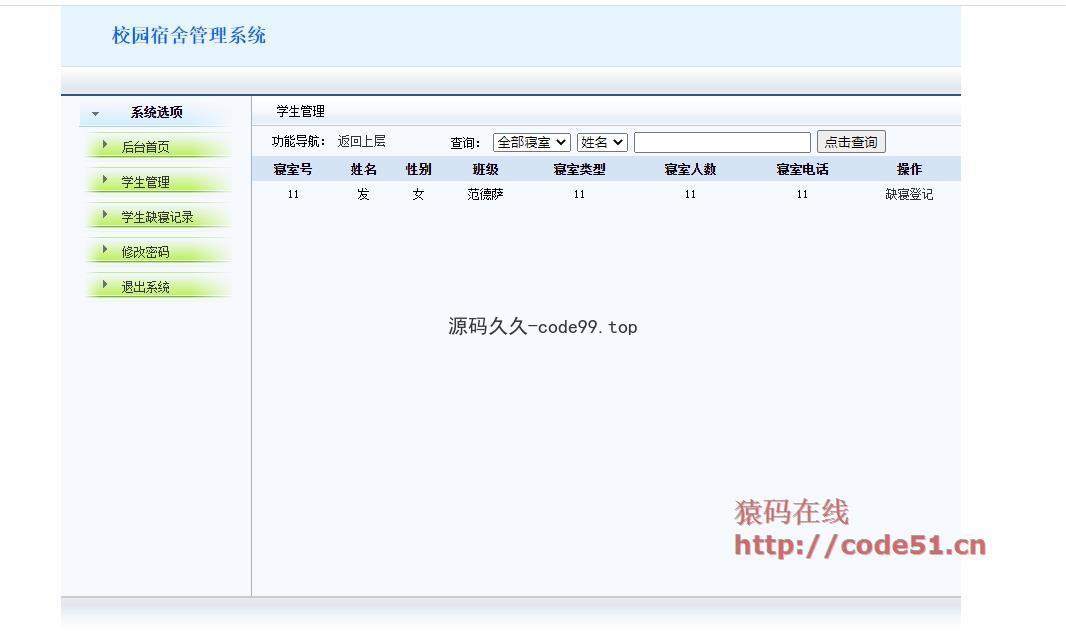The image size is (1066, 633).
Task: Select the 范德萨 class cell
Action: (485, 195)
